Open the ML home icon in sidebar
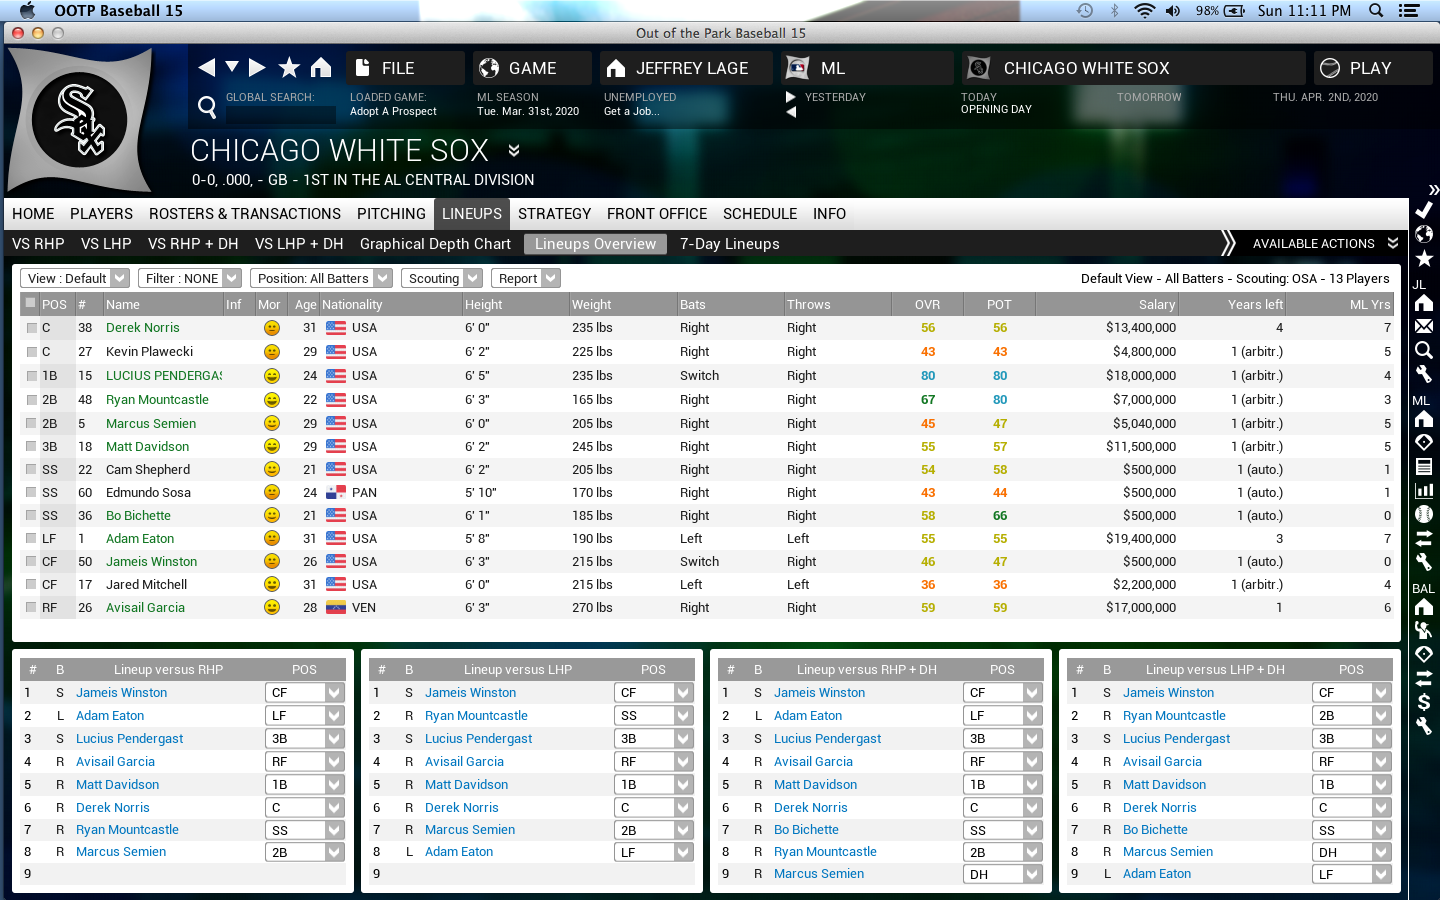Image resolution: width=1440 pixels, height=900 pixels. [x=1424, y=419]
